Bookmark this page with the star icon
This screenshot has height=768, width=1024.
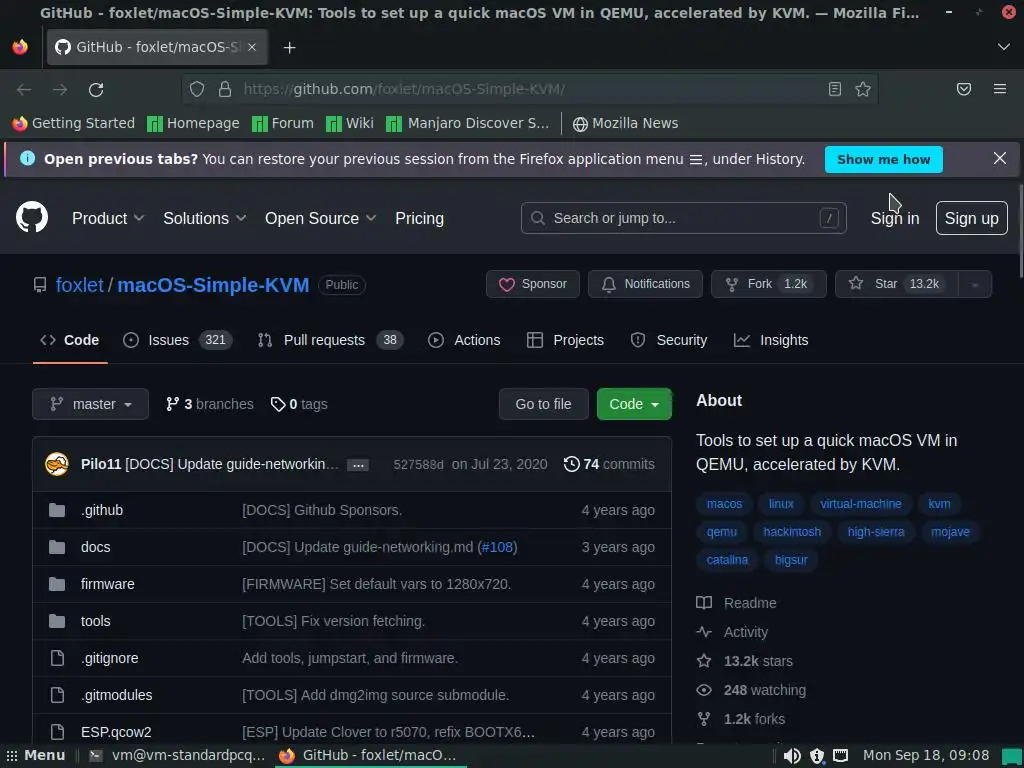click(x=863, y=89)
